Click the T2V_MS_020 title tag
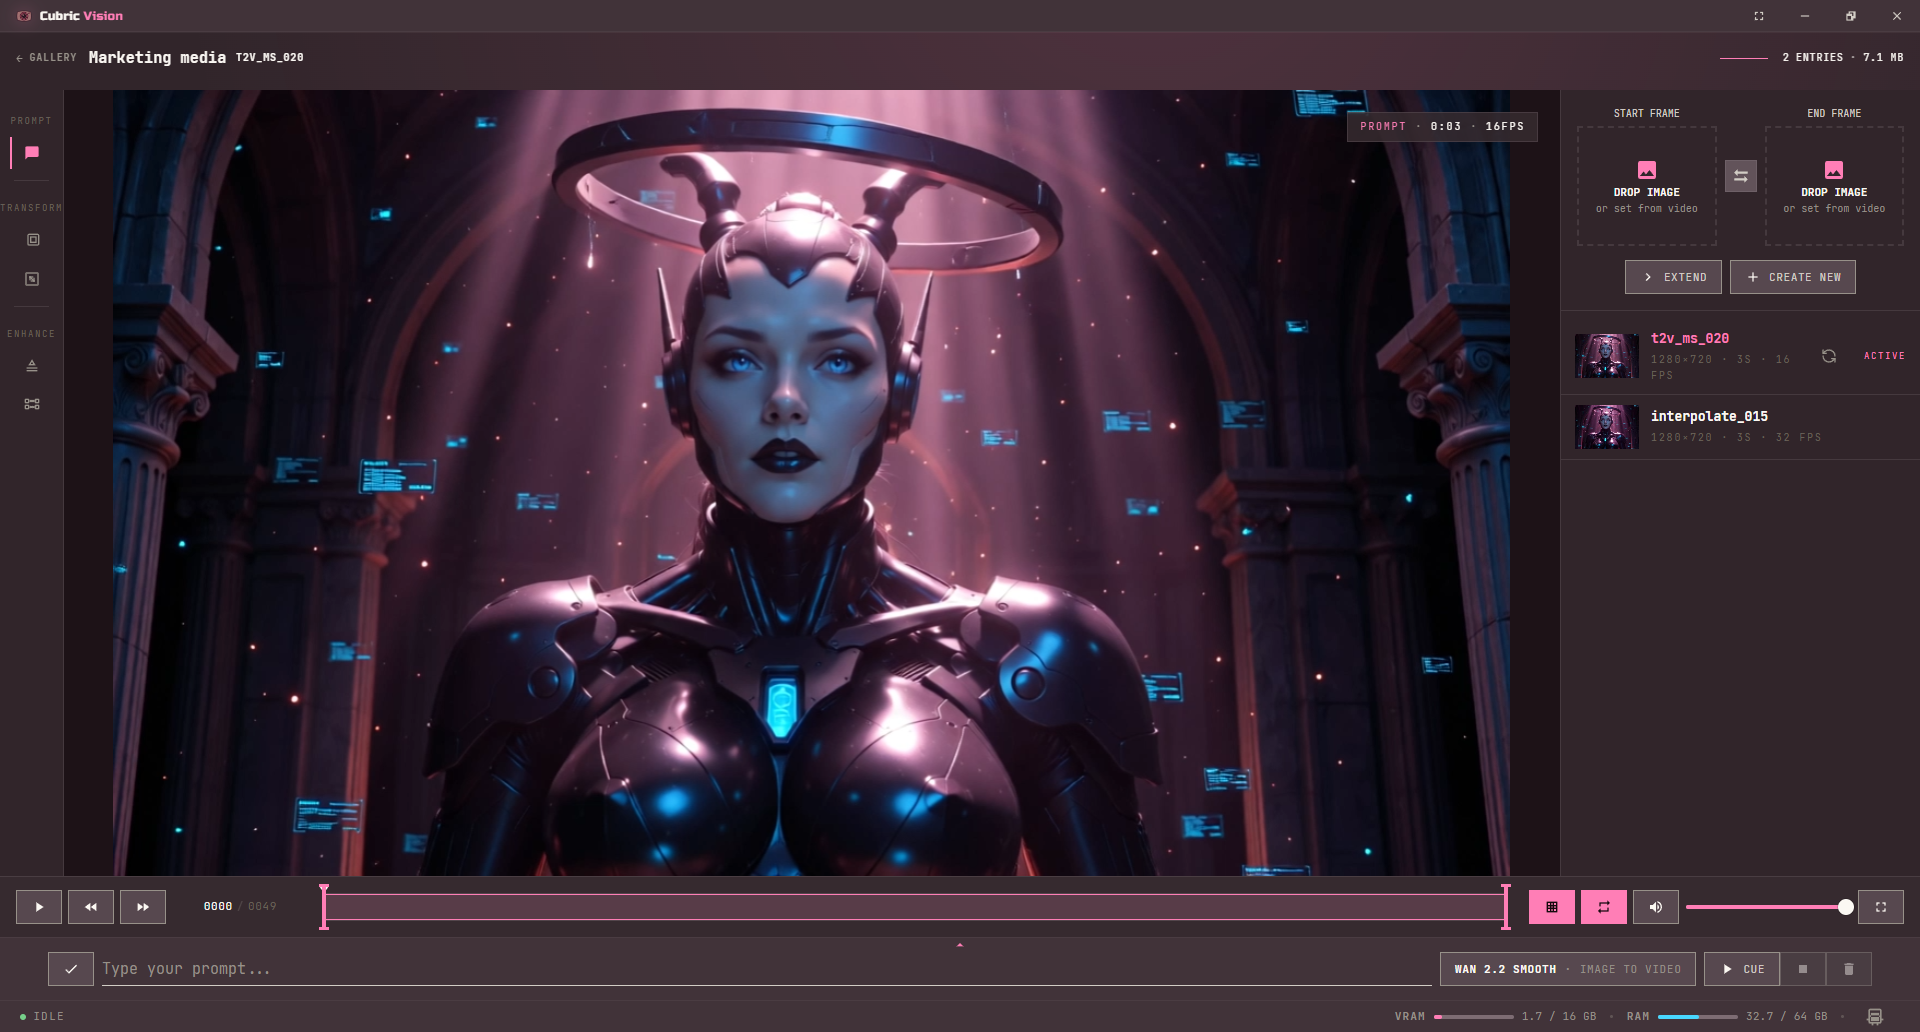 click(270, 58)
